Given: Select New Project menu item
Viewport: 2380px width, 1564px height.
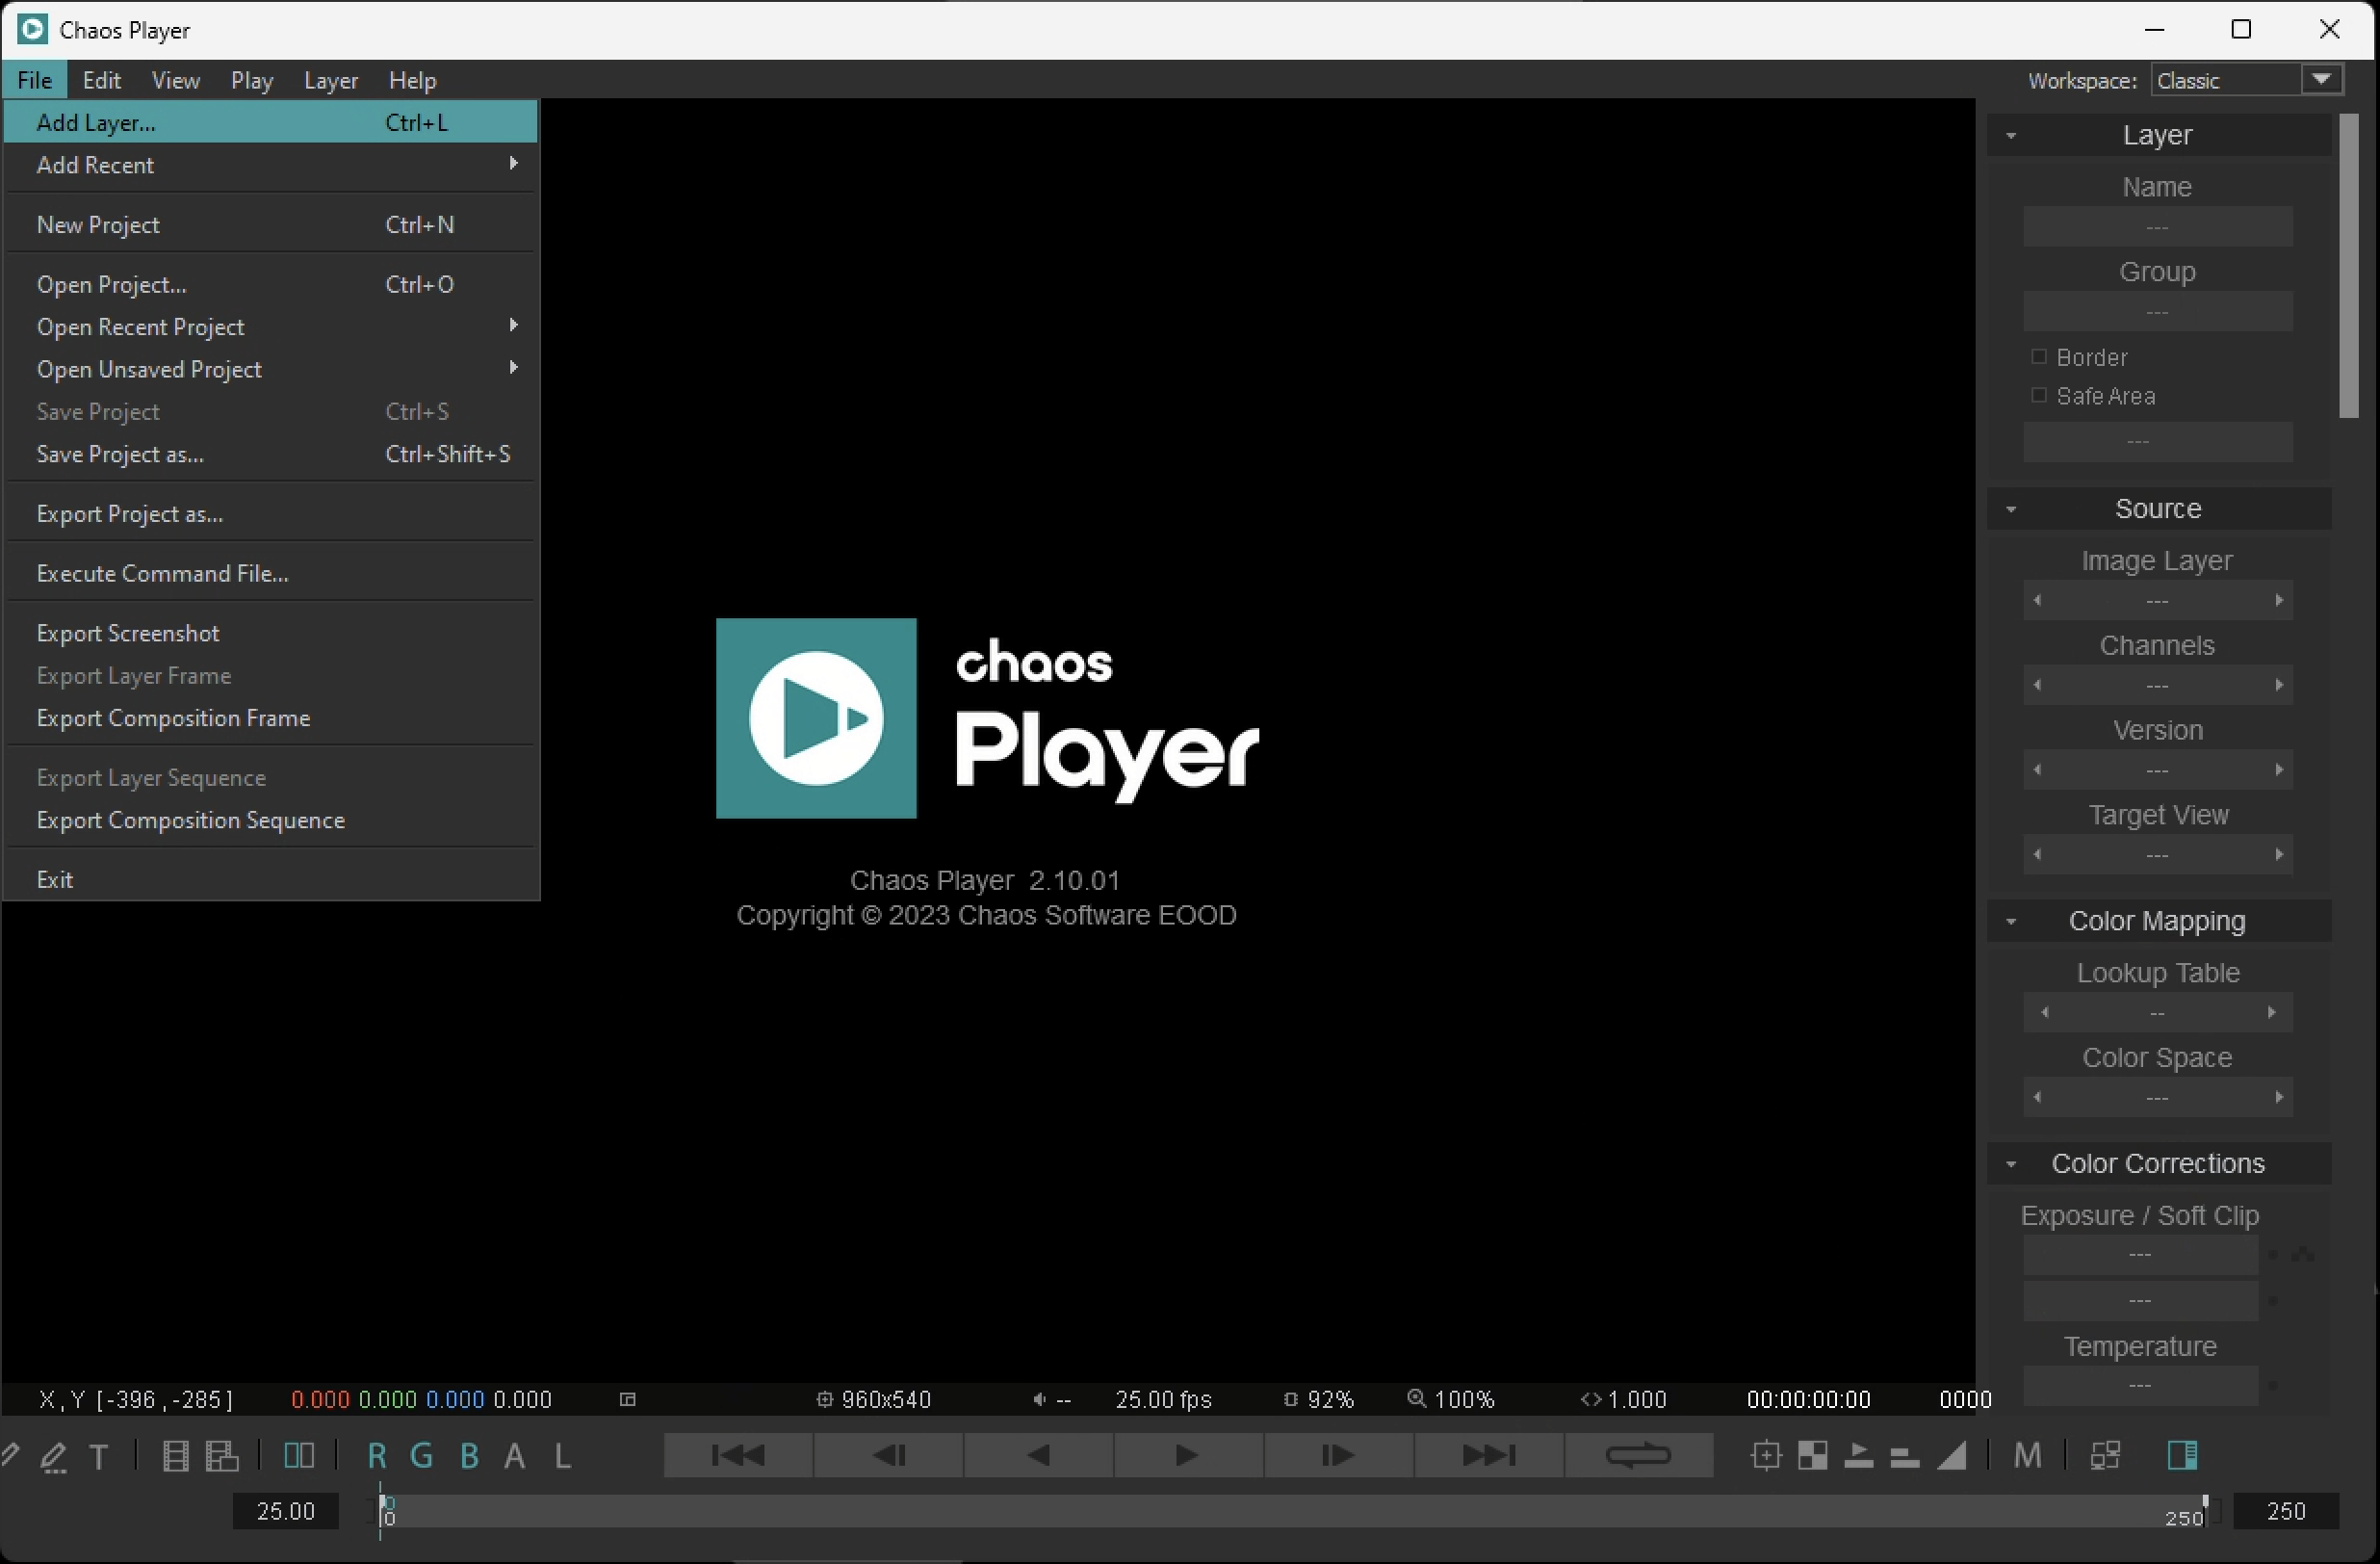Looking at the screenshot, I should [271, 225].
